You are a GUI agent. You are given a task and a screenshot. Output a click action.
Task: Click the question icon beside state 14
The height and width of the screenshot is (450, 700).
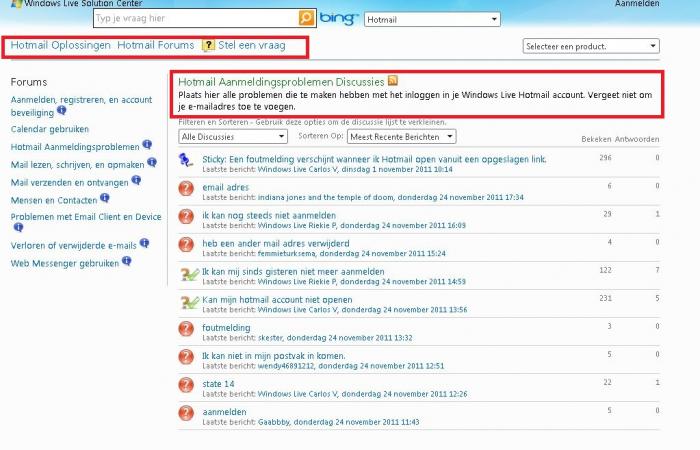(186, 385)
